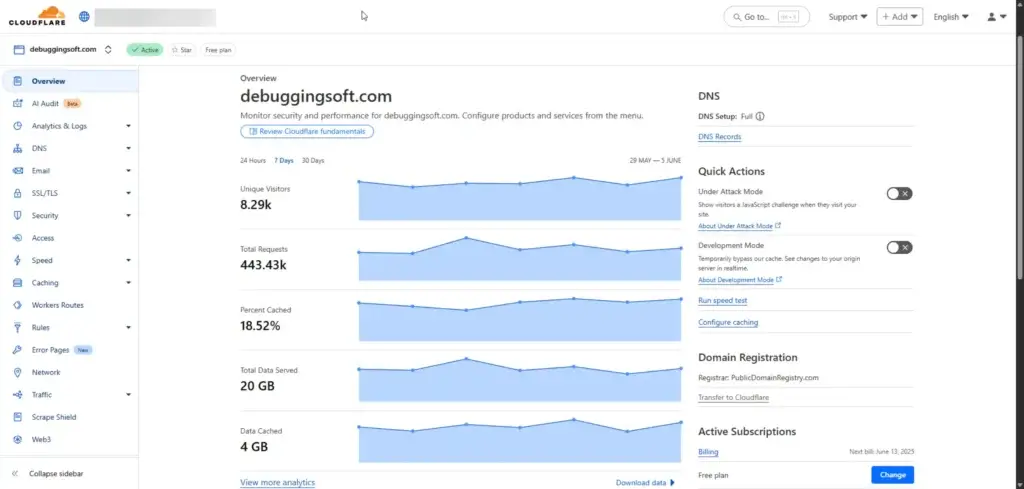
Task: Click the user profile icon
Action: pos(991,17)
